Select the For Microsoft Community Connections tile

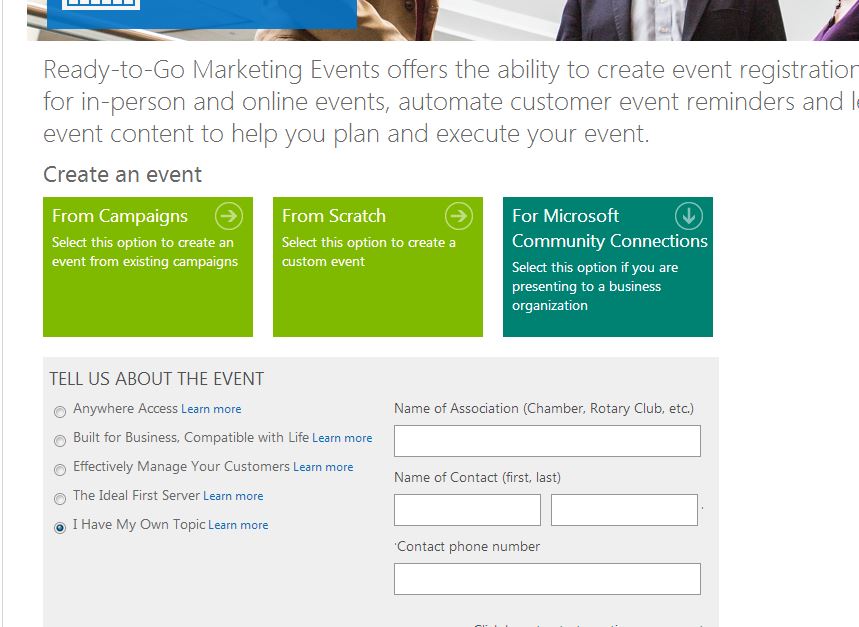[608, 267]
